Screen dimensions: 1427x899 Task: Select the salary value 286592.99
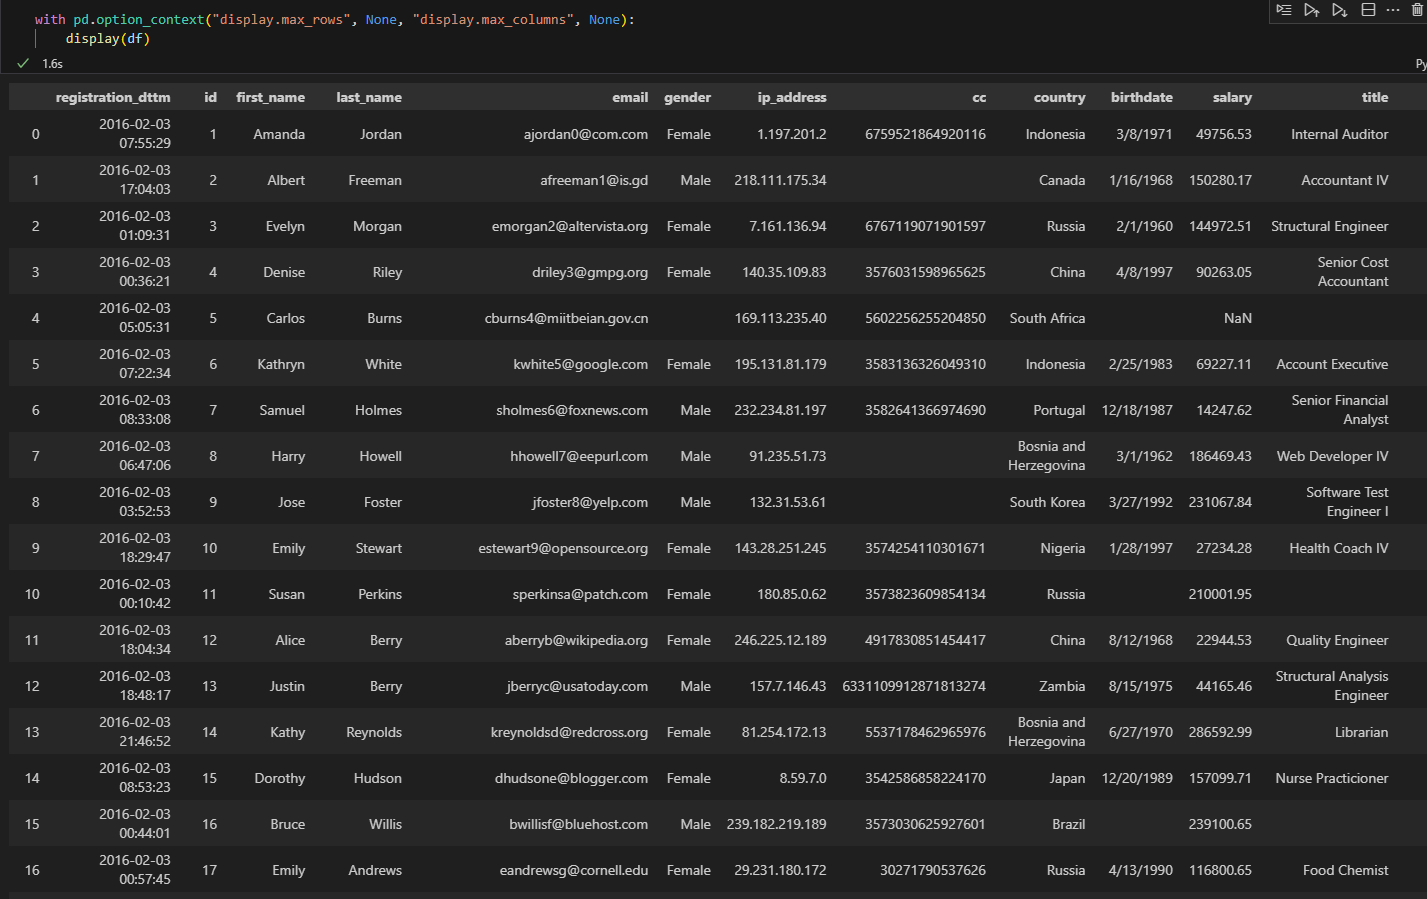1220,732
